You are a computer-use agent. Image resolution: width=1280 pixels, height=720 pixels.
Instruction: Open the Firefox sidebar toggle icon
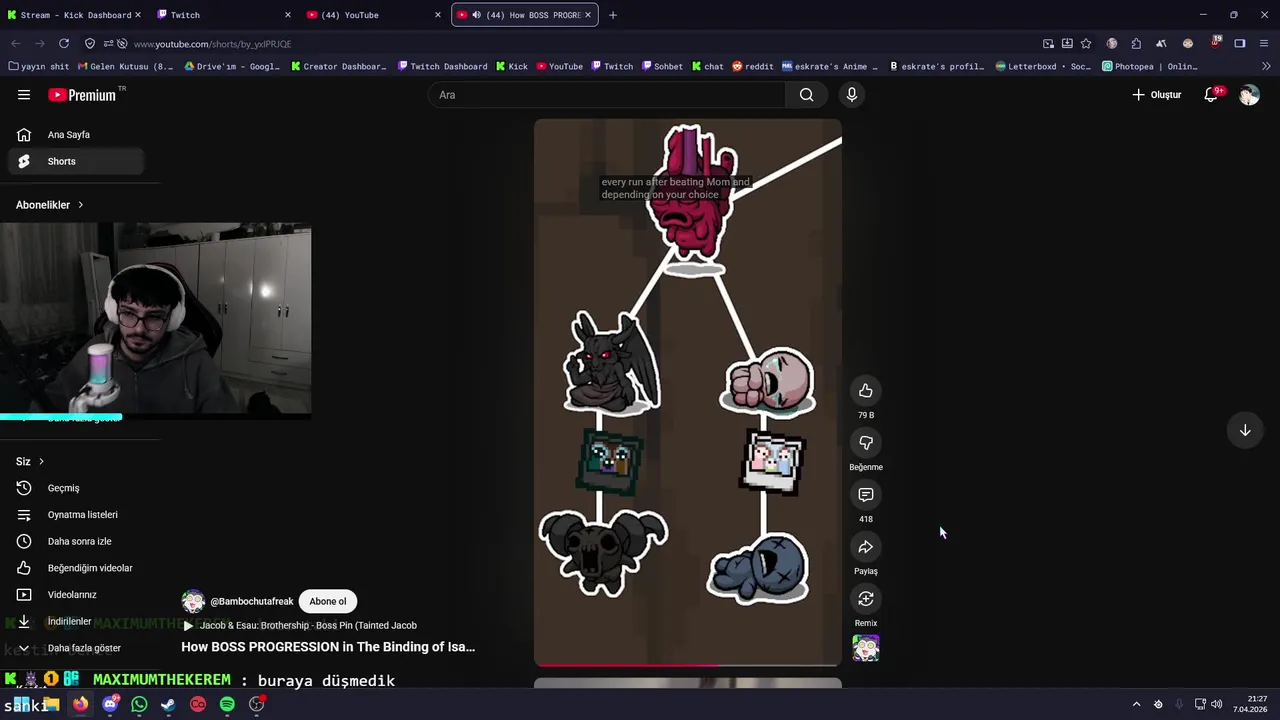[x=1240, y=44]
